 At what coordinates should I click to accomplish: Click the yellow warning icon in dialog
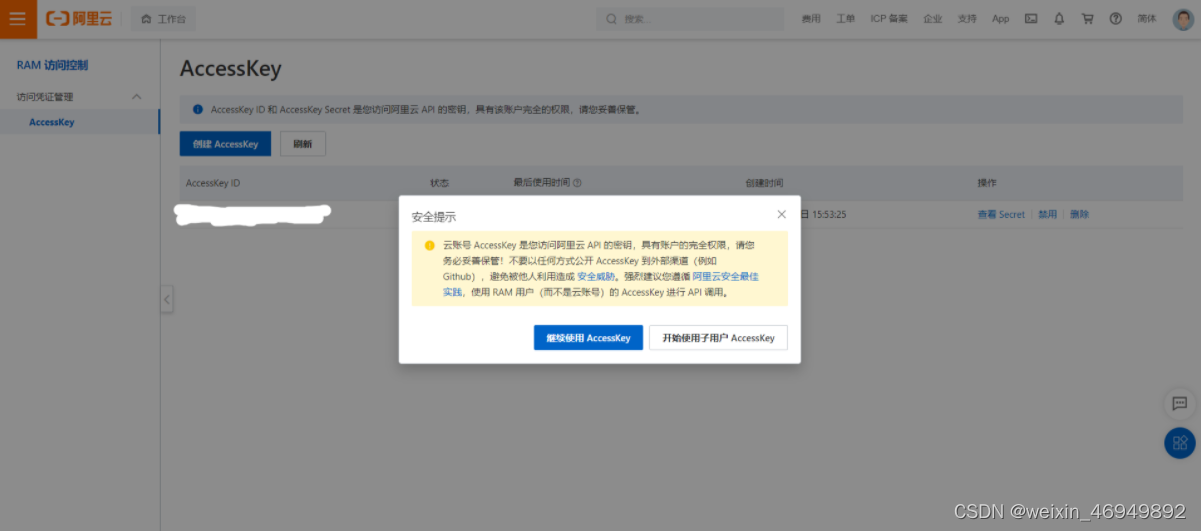[429, 245]
